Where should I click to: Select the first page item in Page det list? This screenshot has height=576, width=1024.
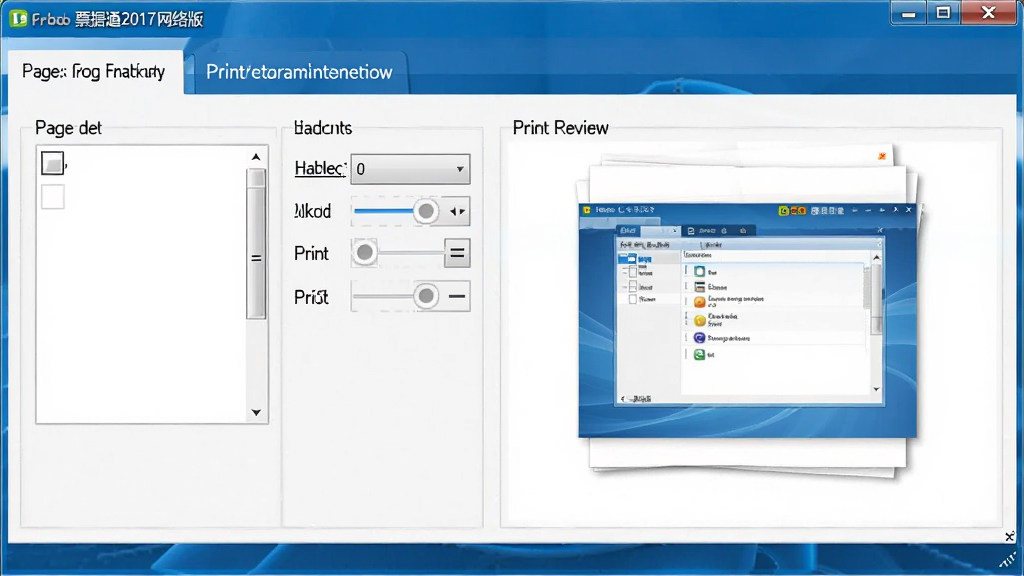click(x=53, y=163)
